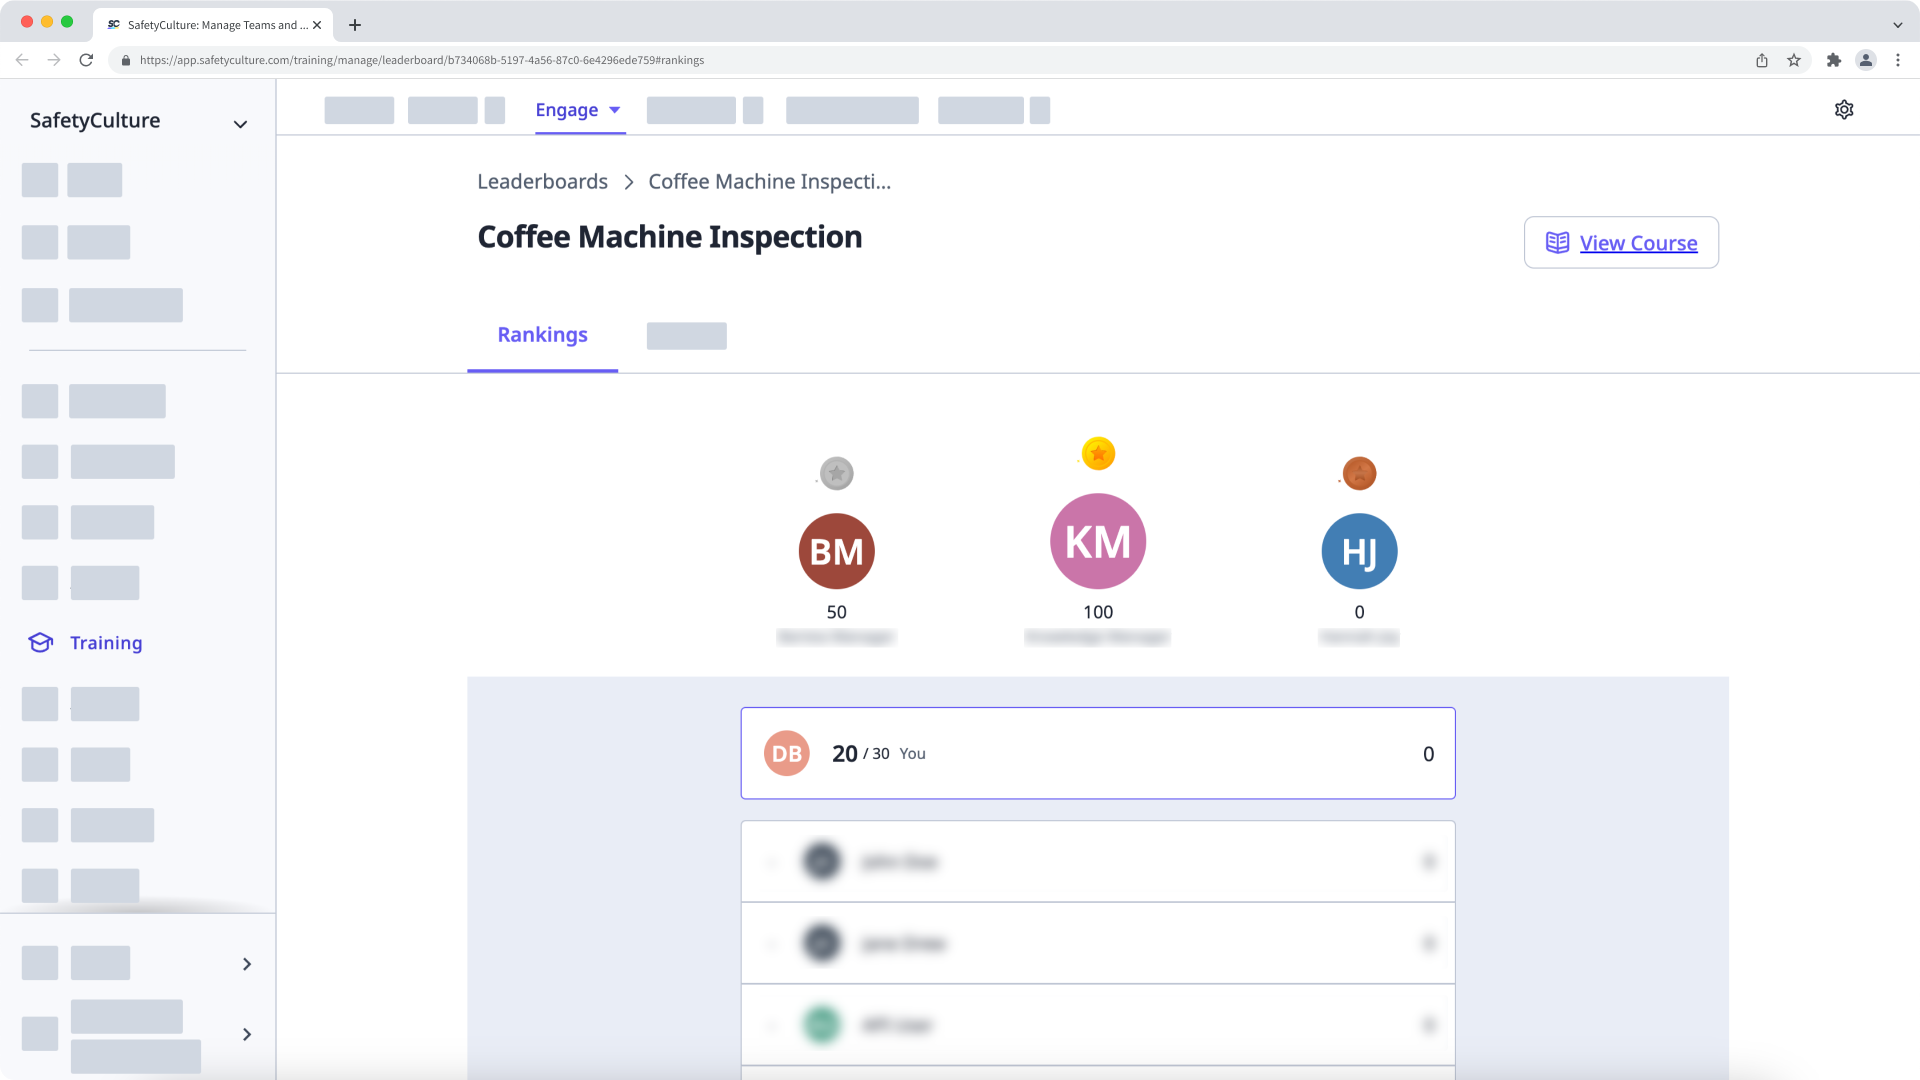Click the Leaderboards breadcrumb link
1920x1080 pixels.
point(542,181)
